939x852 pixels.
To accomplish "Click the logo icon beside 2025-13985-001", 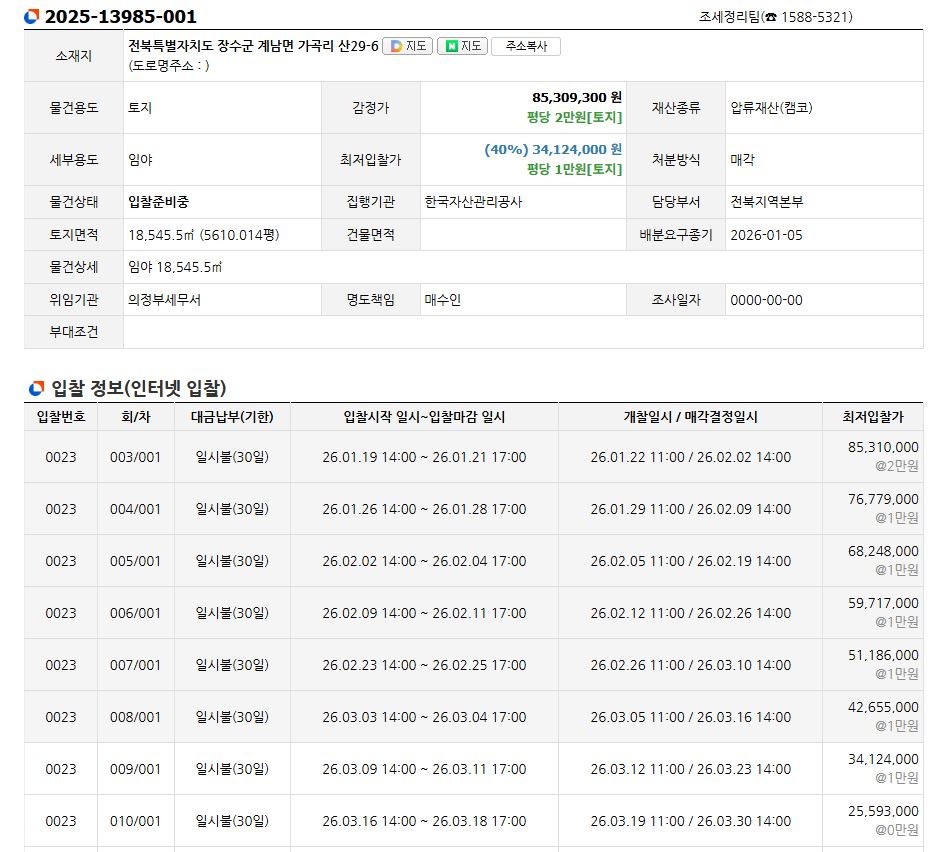I will 32,17.
